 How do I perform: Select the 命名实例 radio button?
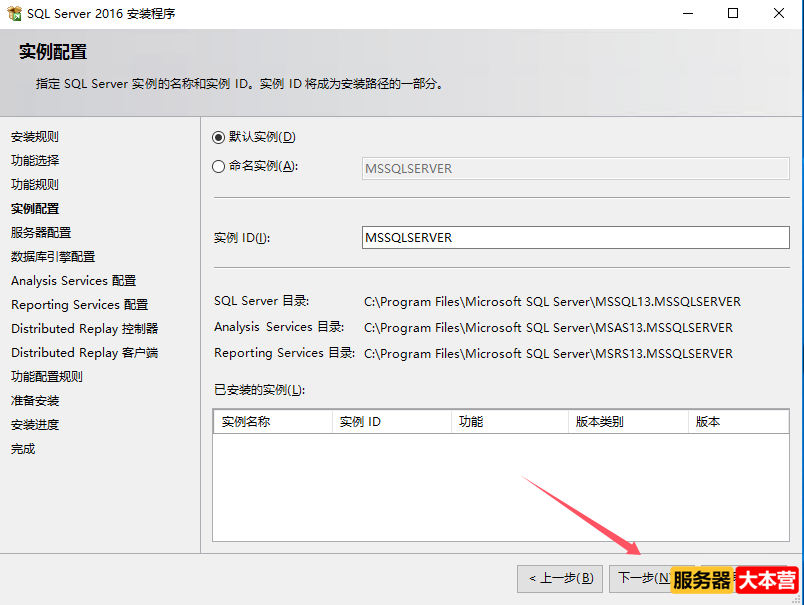[217, 166]
